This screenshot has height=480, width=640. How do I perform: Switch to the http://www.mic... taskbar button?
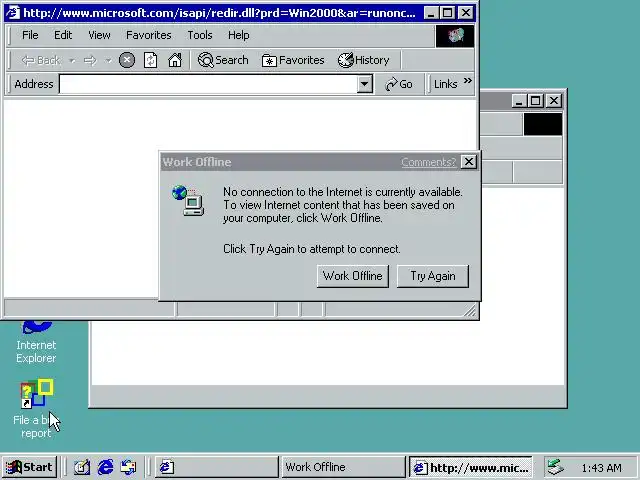471,467
